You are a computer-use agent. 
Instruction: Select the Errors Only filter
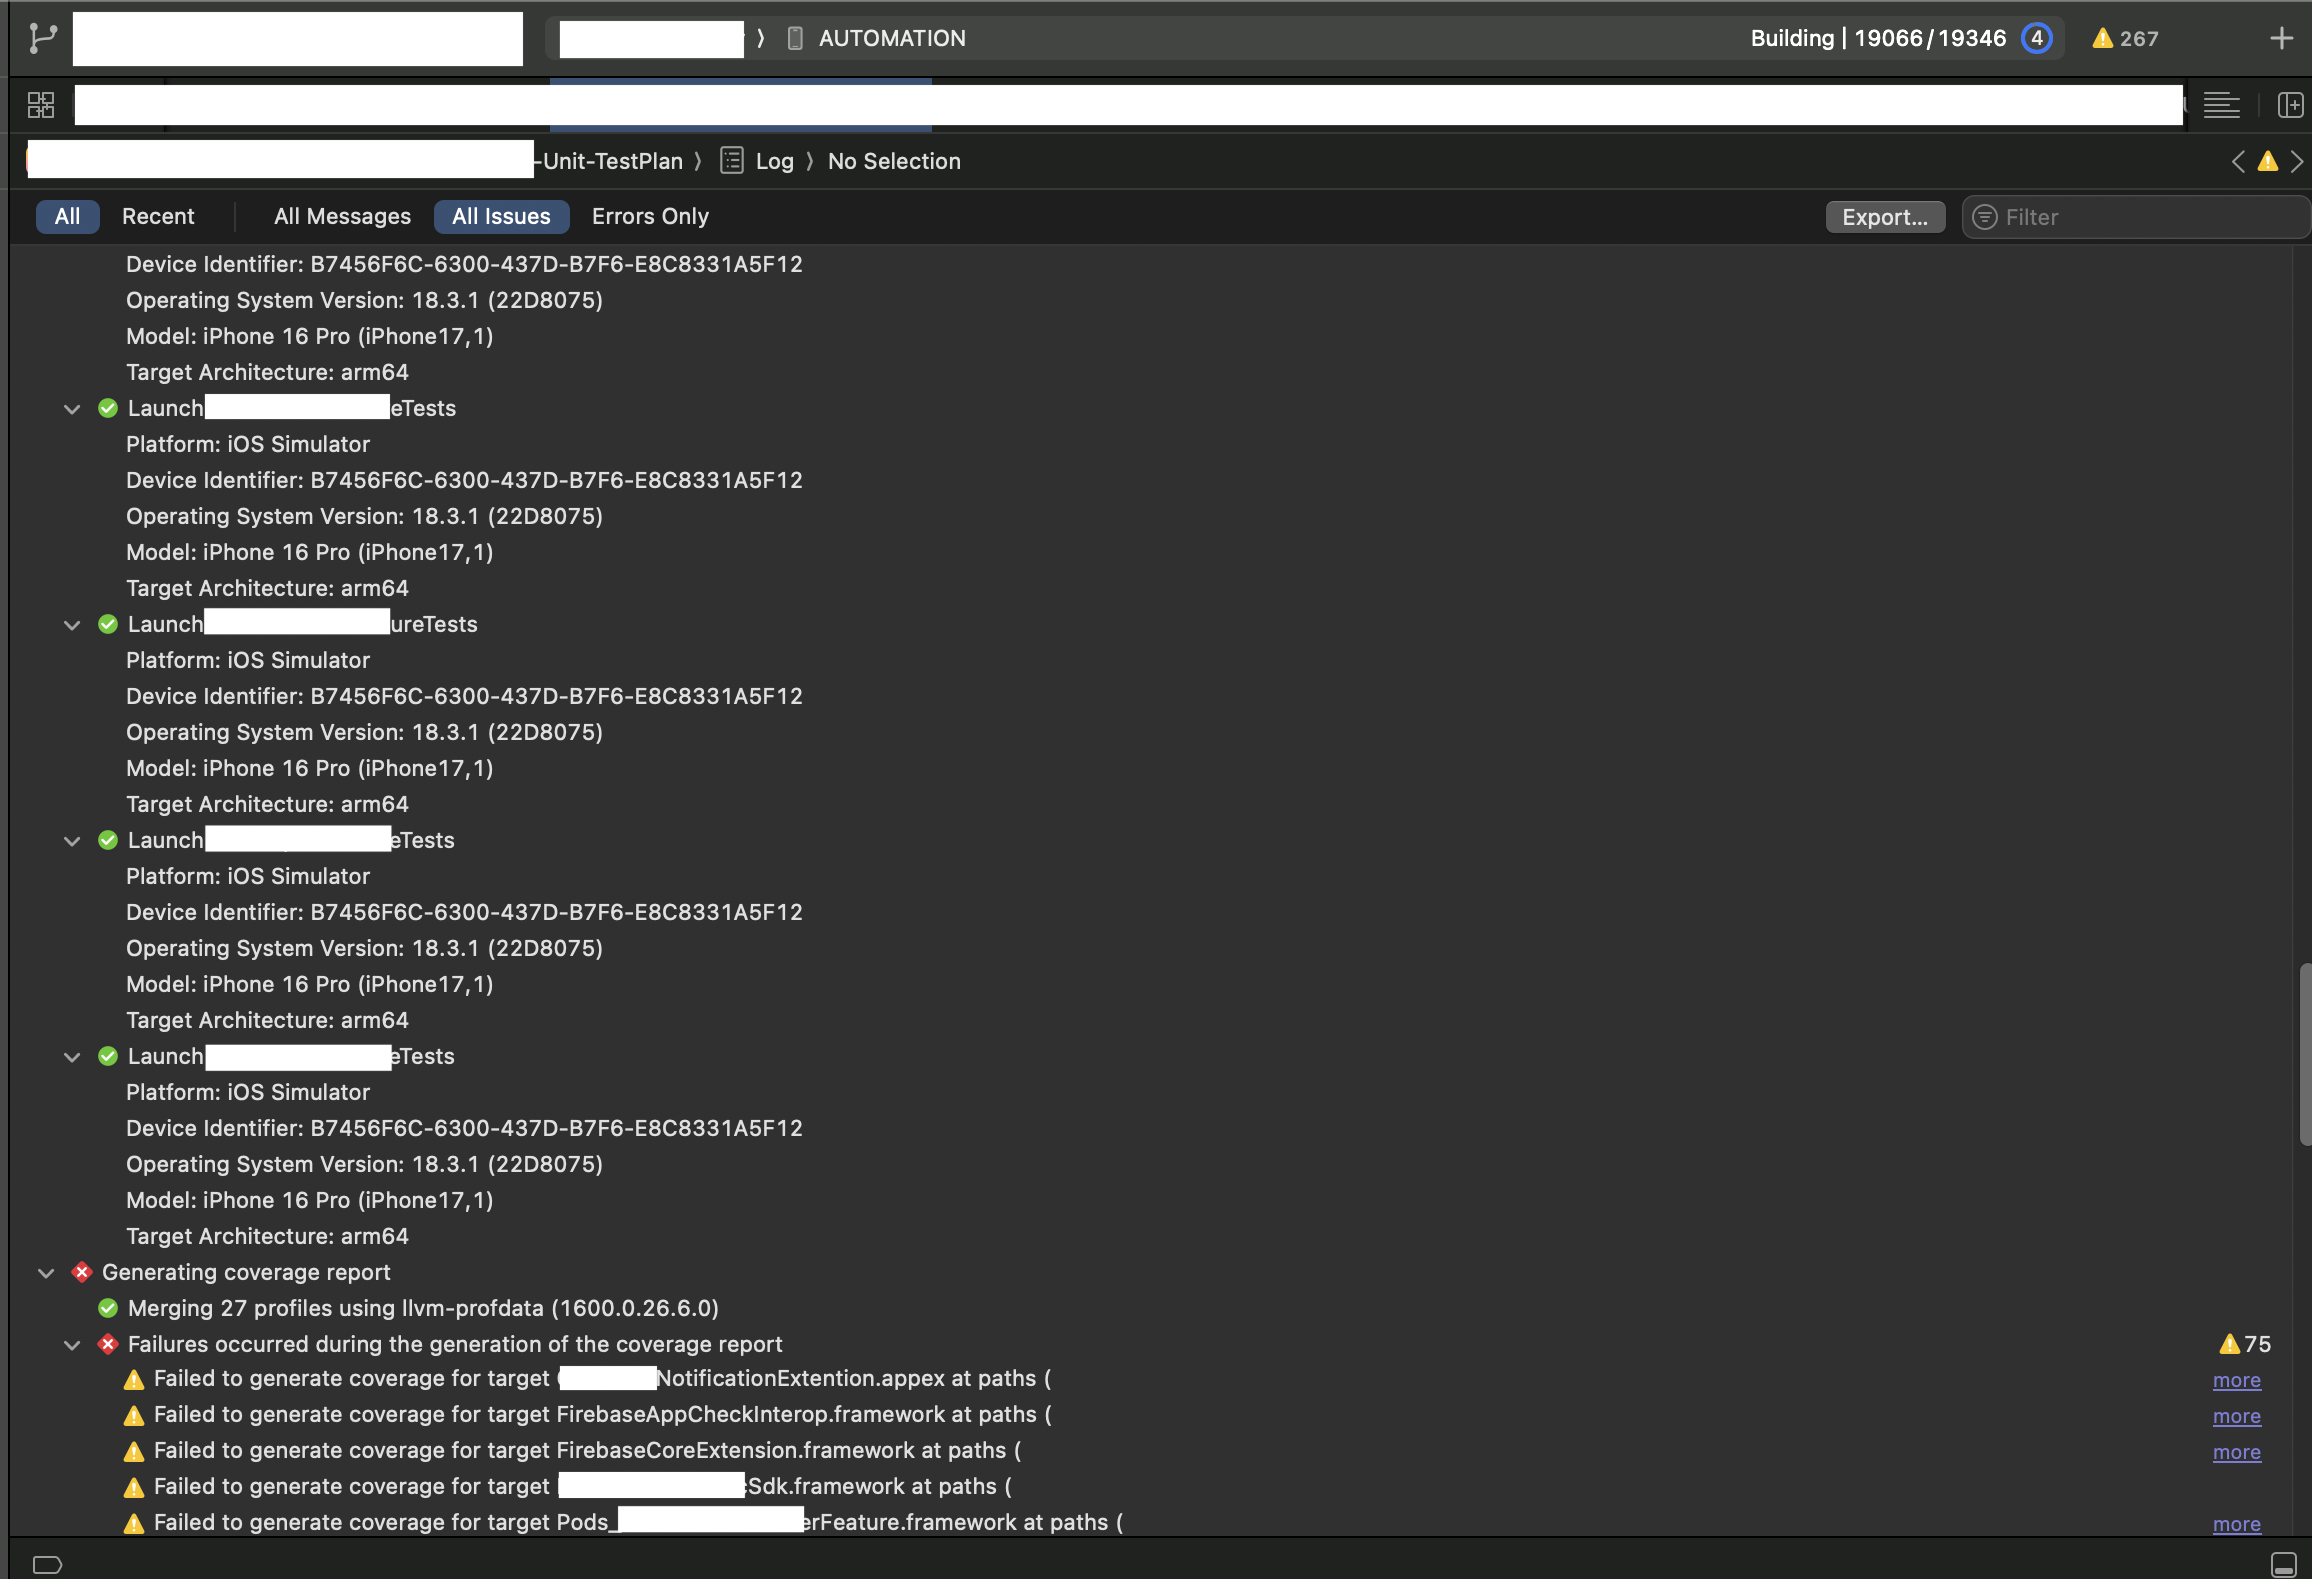(x=650, y=216)
